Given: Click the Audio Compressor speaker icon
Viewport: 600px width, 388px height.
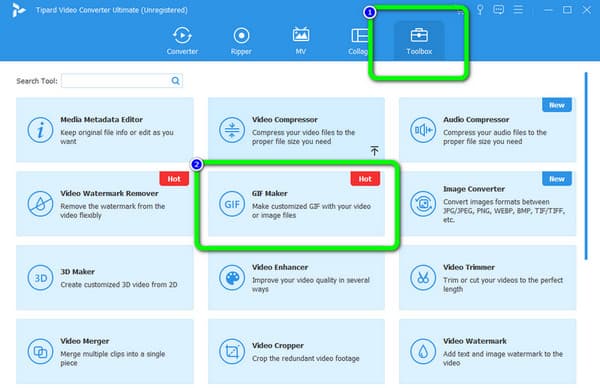Looking at the screenshot, I should pyautogui.click(x=423, y=130).
